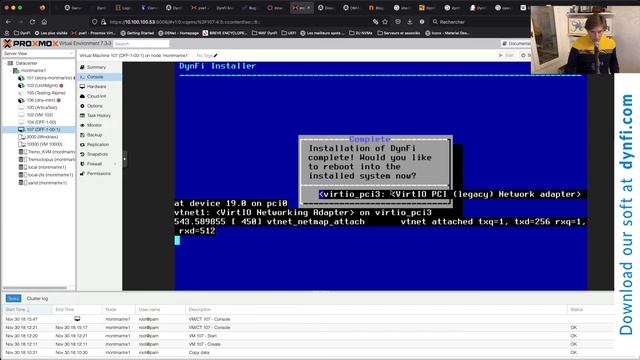Open the Server View dropdown
640x360 pixels.
(38, 53)
